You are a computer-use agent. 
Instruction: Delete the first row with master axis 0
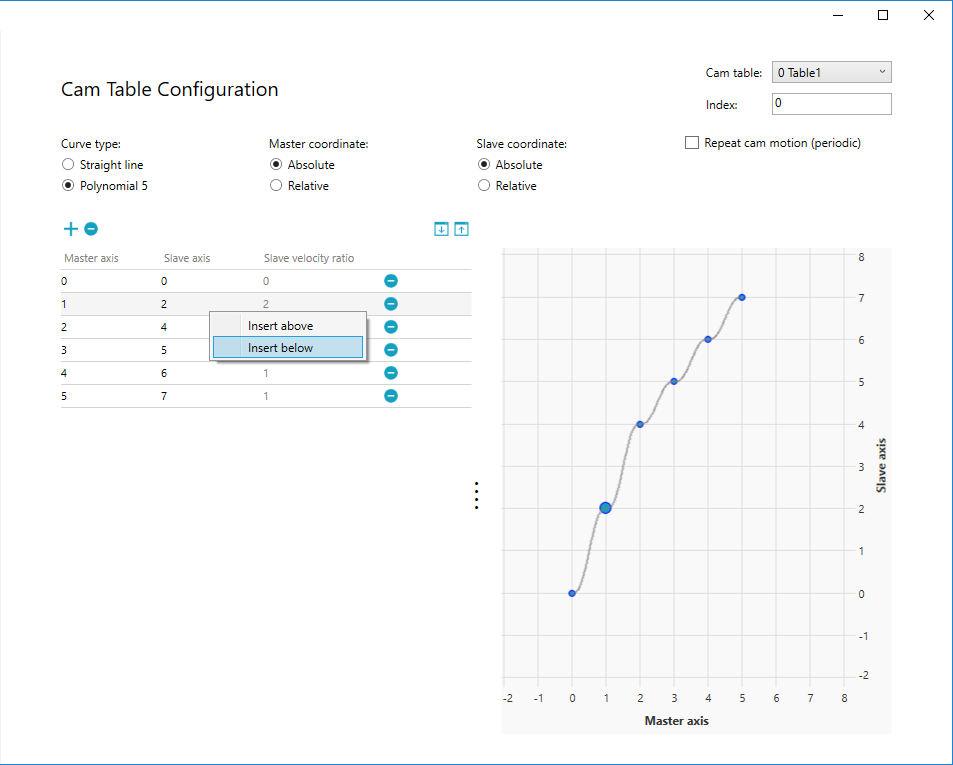click(x=391, y=281)
